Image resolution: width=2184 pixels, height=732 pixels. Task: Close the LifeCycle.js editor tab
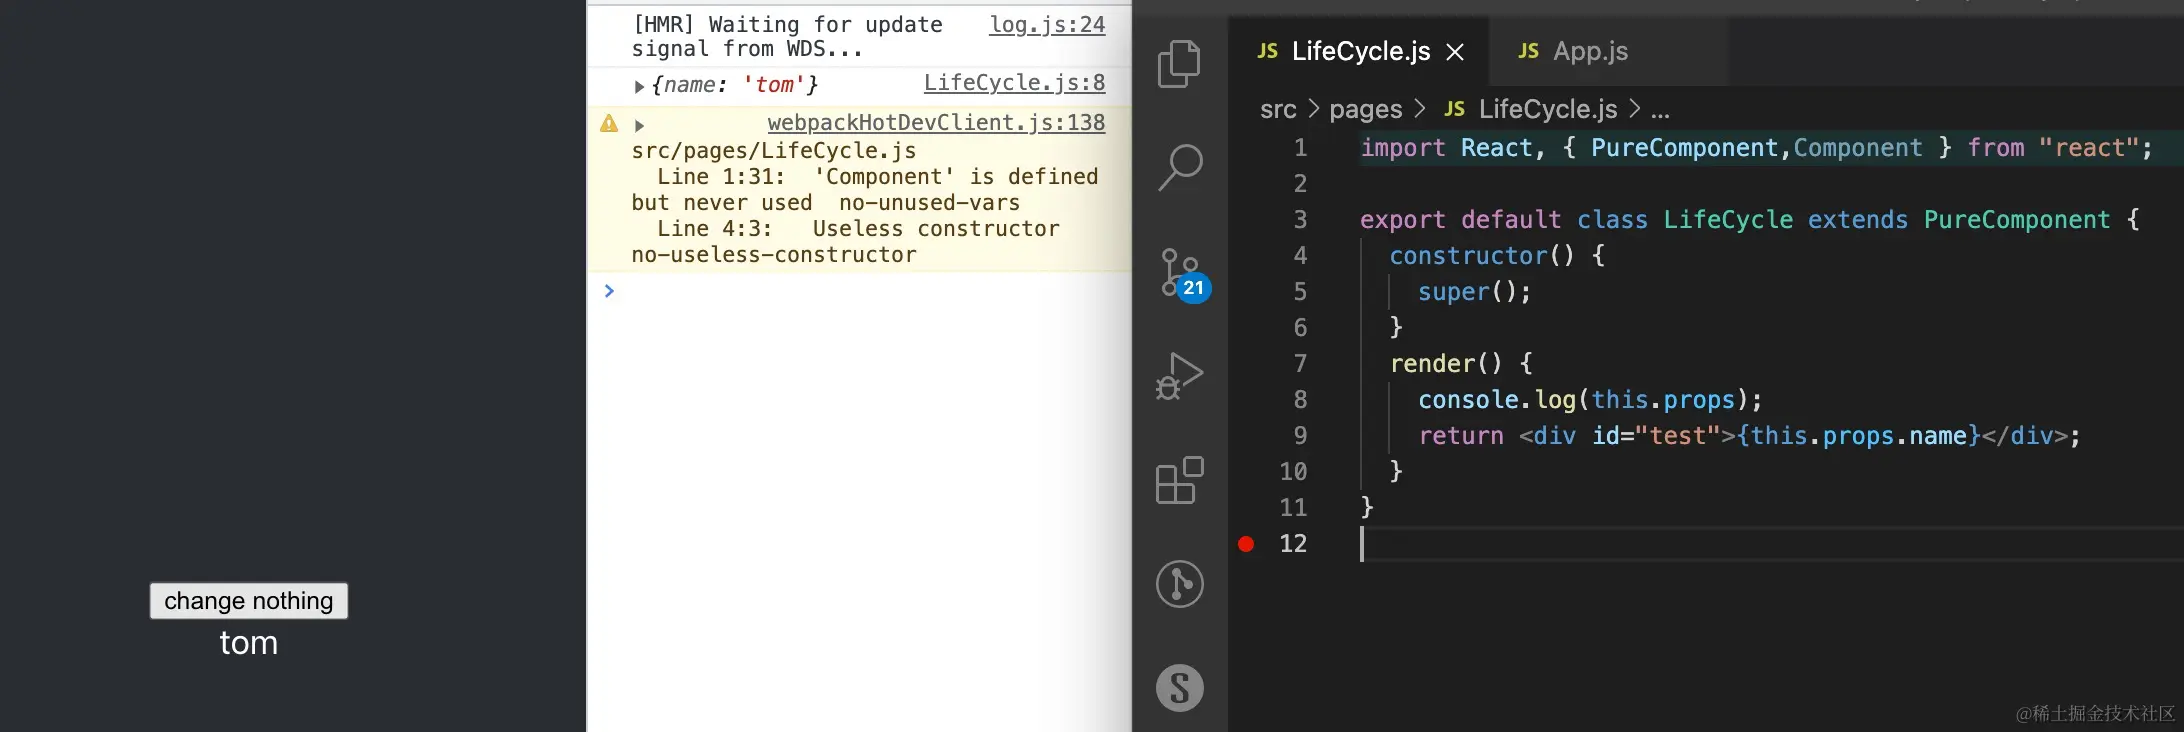(x=1455, y=52)
